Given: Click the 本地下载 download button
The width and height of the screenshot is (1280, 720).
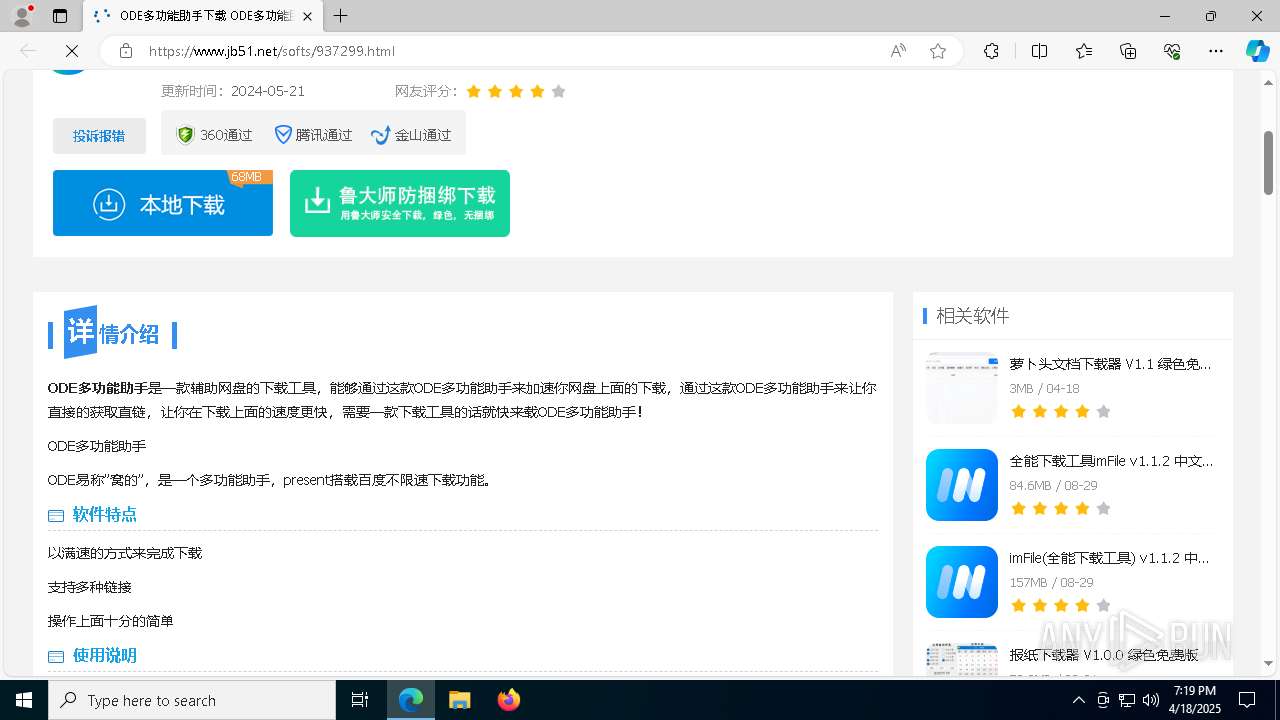Looking at the screenshot, I should [163, 203].
